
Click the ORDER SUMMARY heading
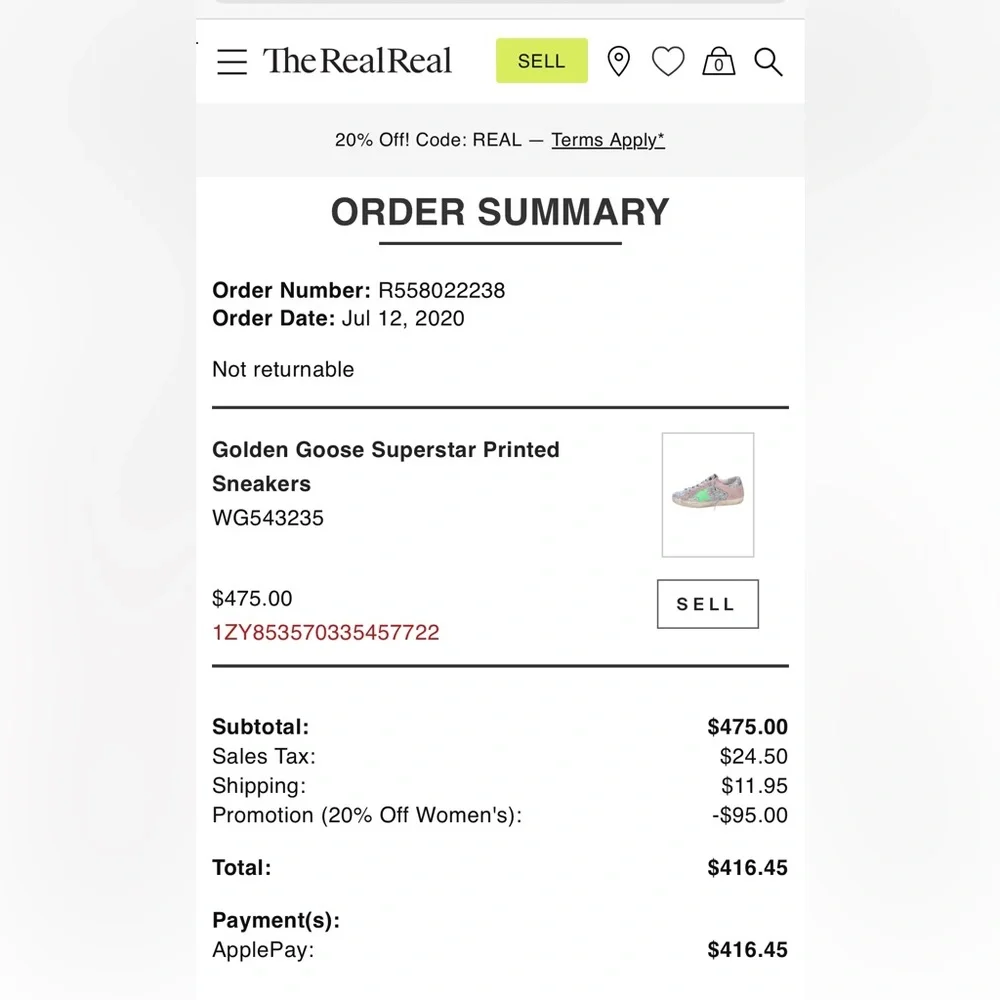tap(500, 212)
